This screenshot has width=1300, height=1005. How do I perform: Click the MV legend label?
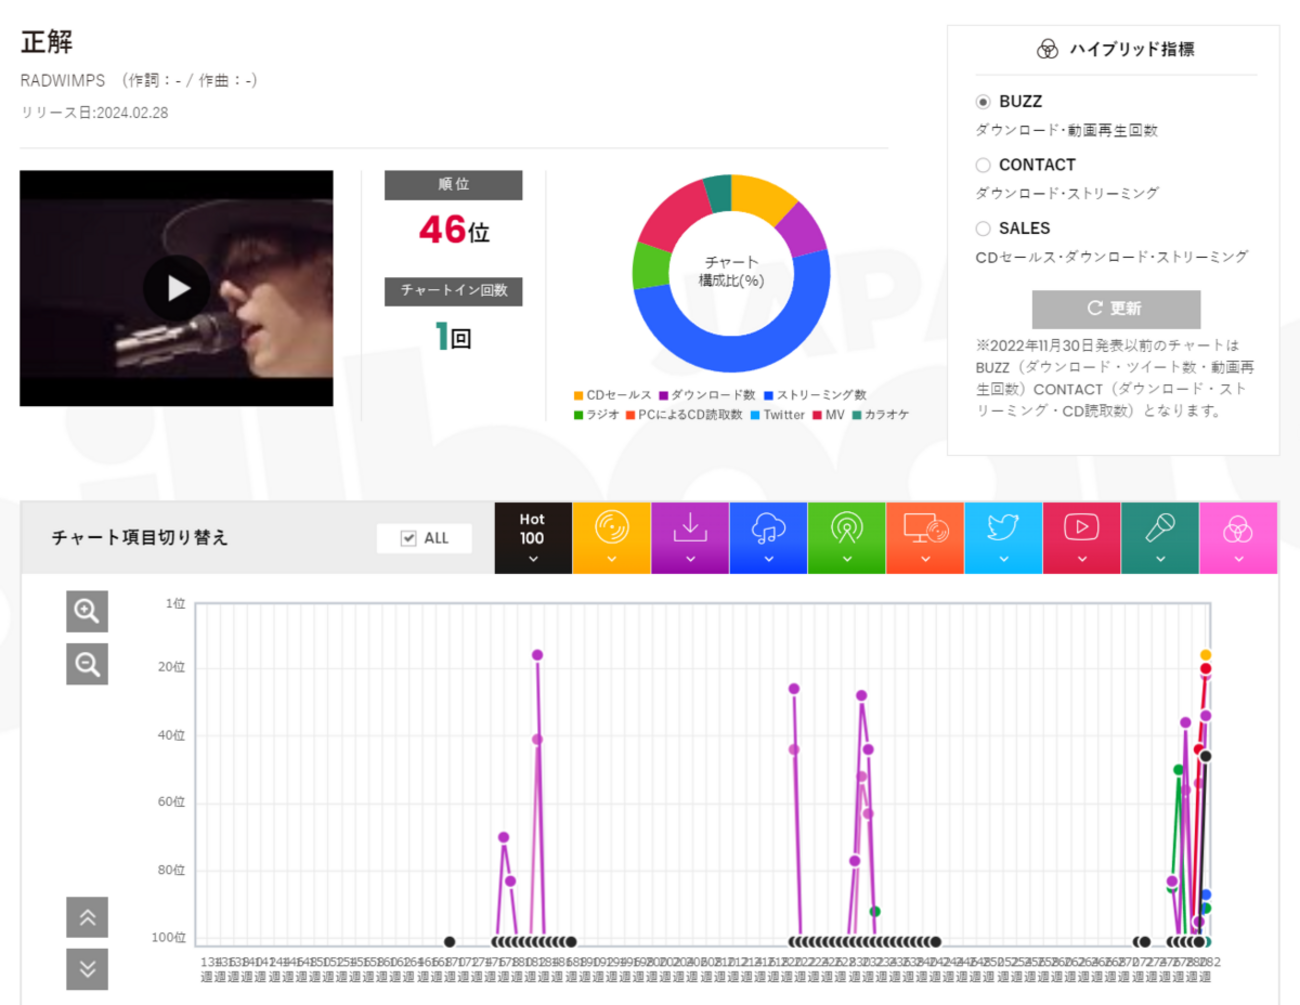point(835,415)
